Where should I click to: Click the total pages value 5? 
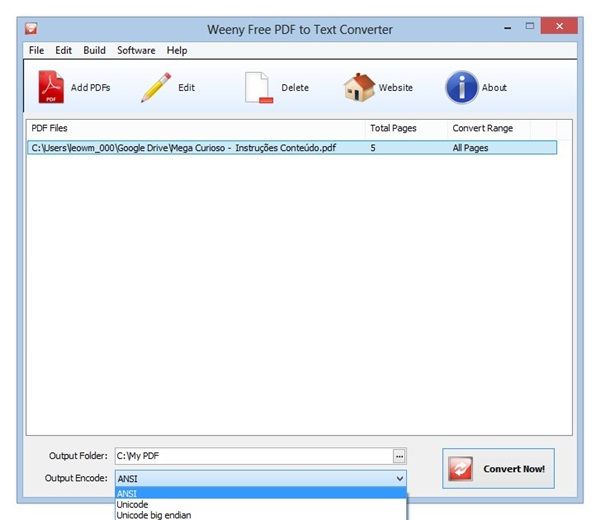click(x=373, y=148)
